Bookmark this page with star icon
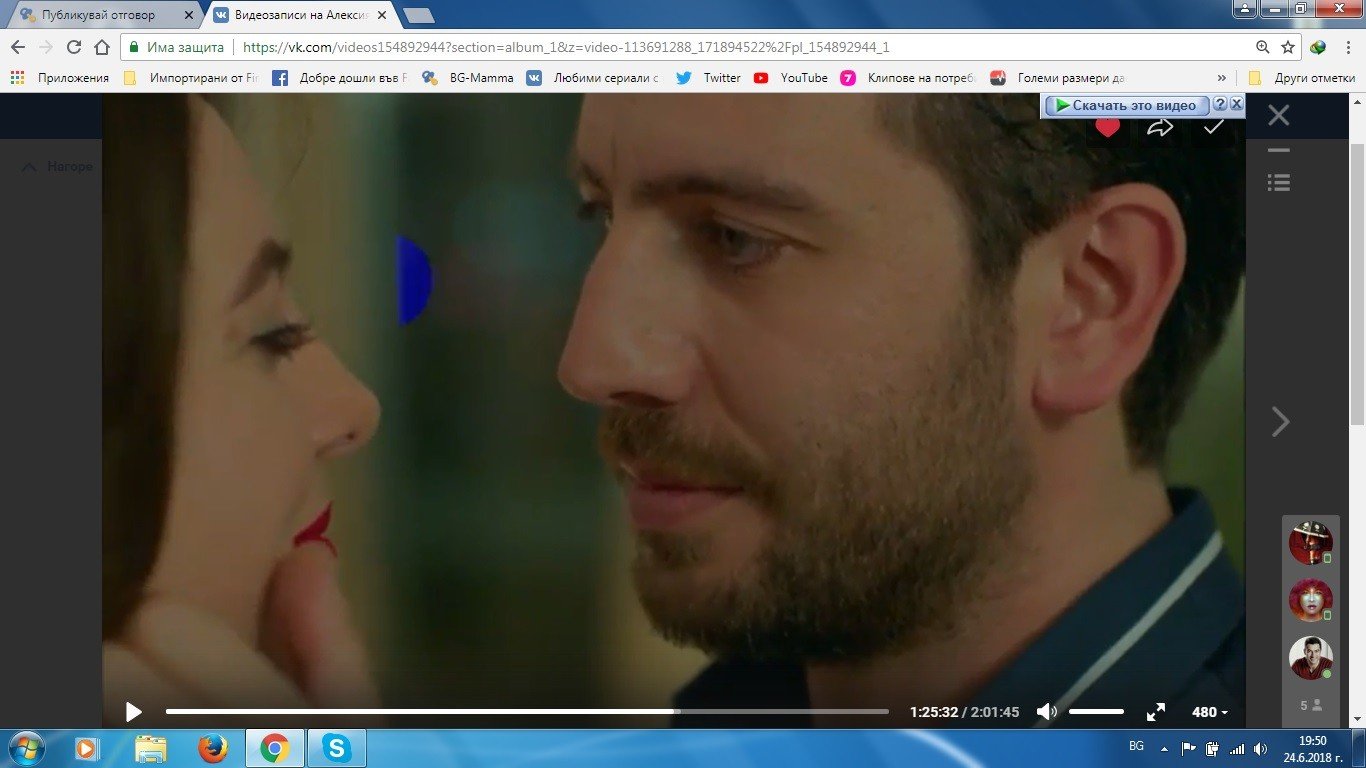This screenshot has width=1366, height=768. tap(1288, 47)
